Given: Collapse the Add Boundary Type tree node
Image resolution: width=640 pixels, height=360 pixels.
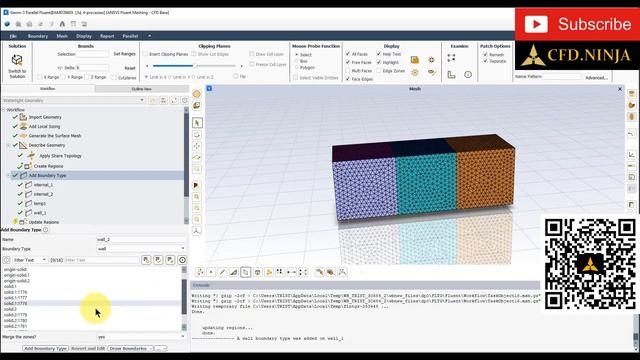Looking at the screenshot, I should click(x=9, y=176).
